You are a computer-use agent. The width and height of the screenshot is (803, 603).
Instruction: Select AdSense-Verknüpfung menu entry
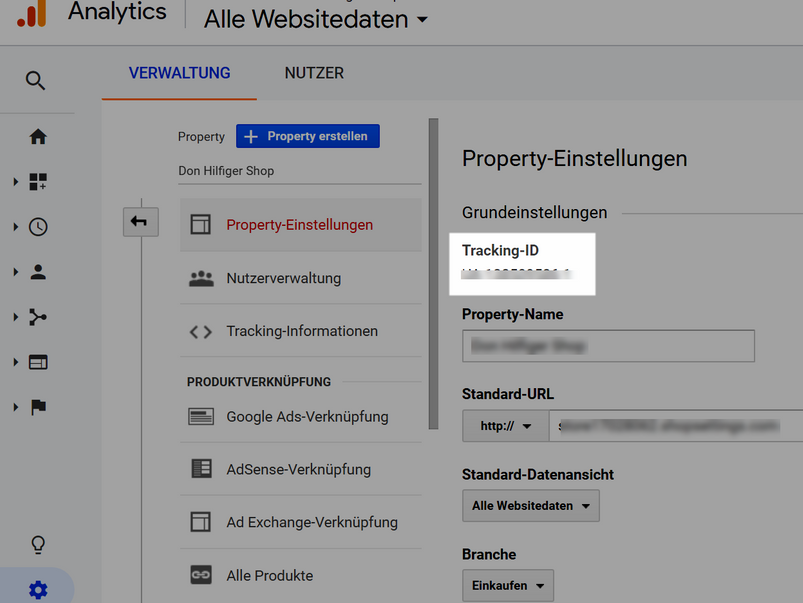[x=301, y=469]
